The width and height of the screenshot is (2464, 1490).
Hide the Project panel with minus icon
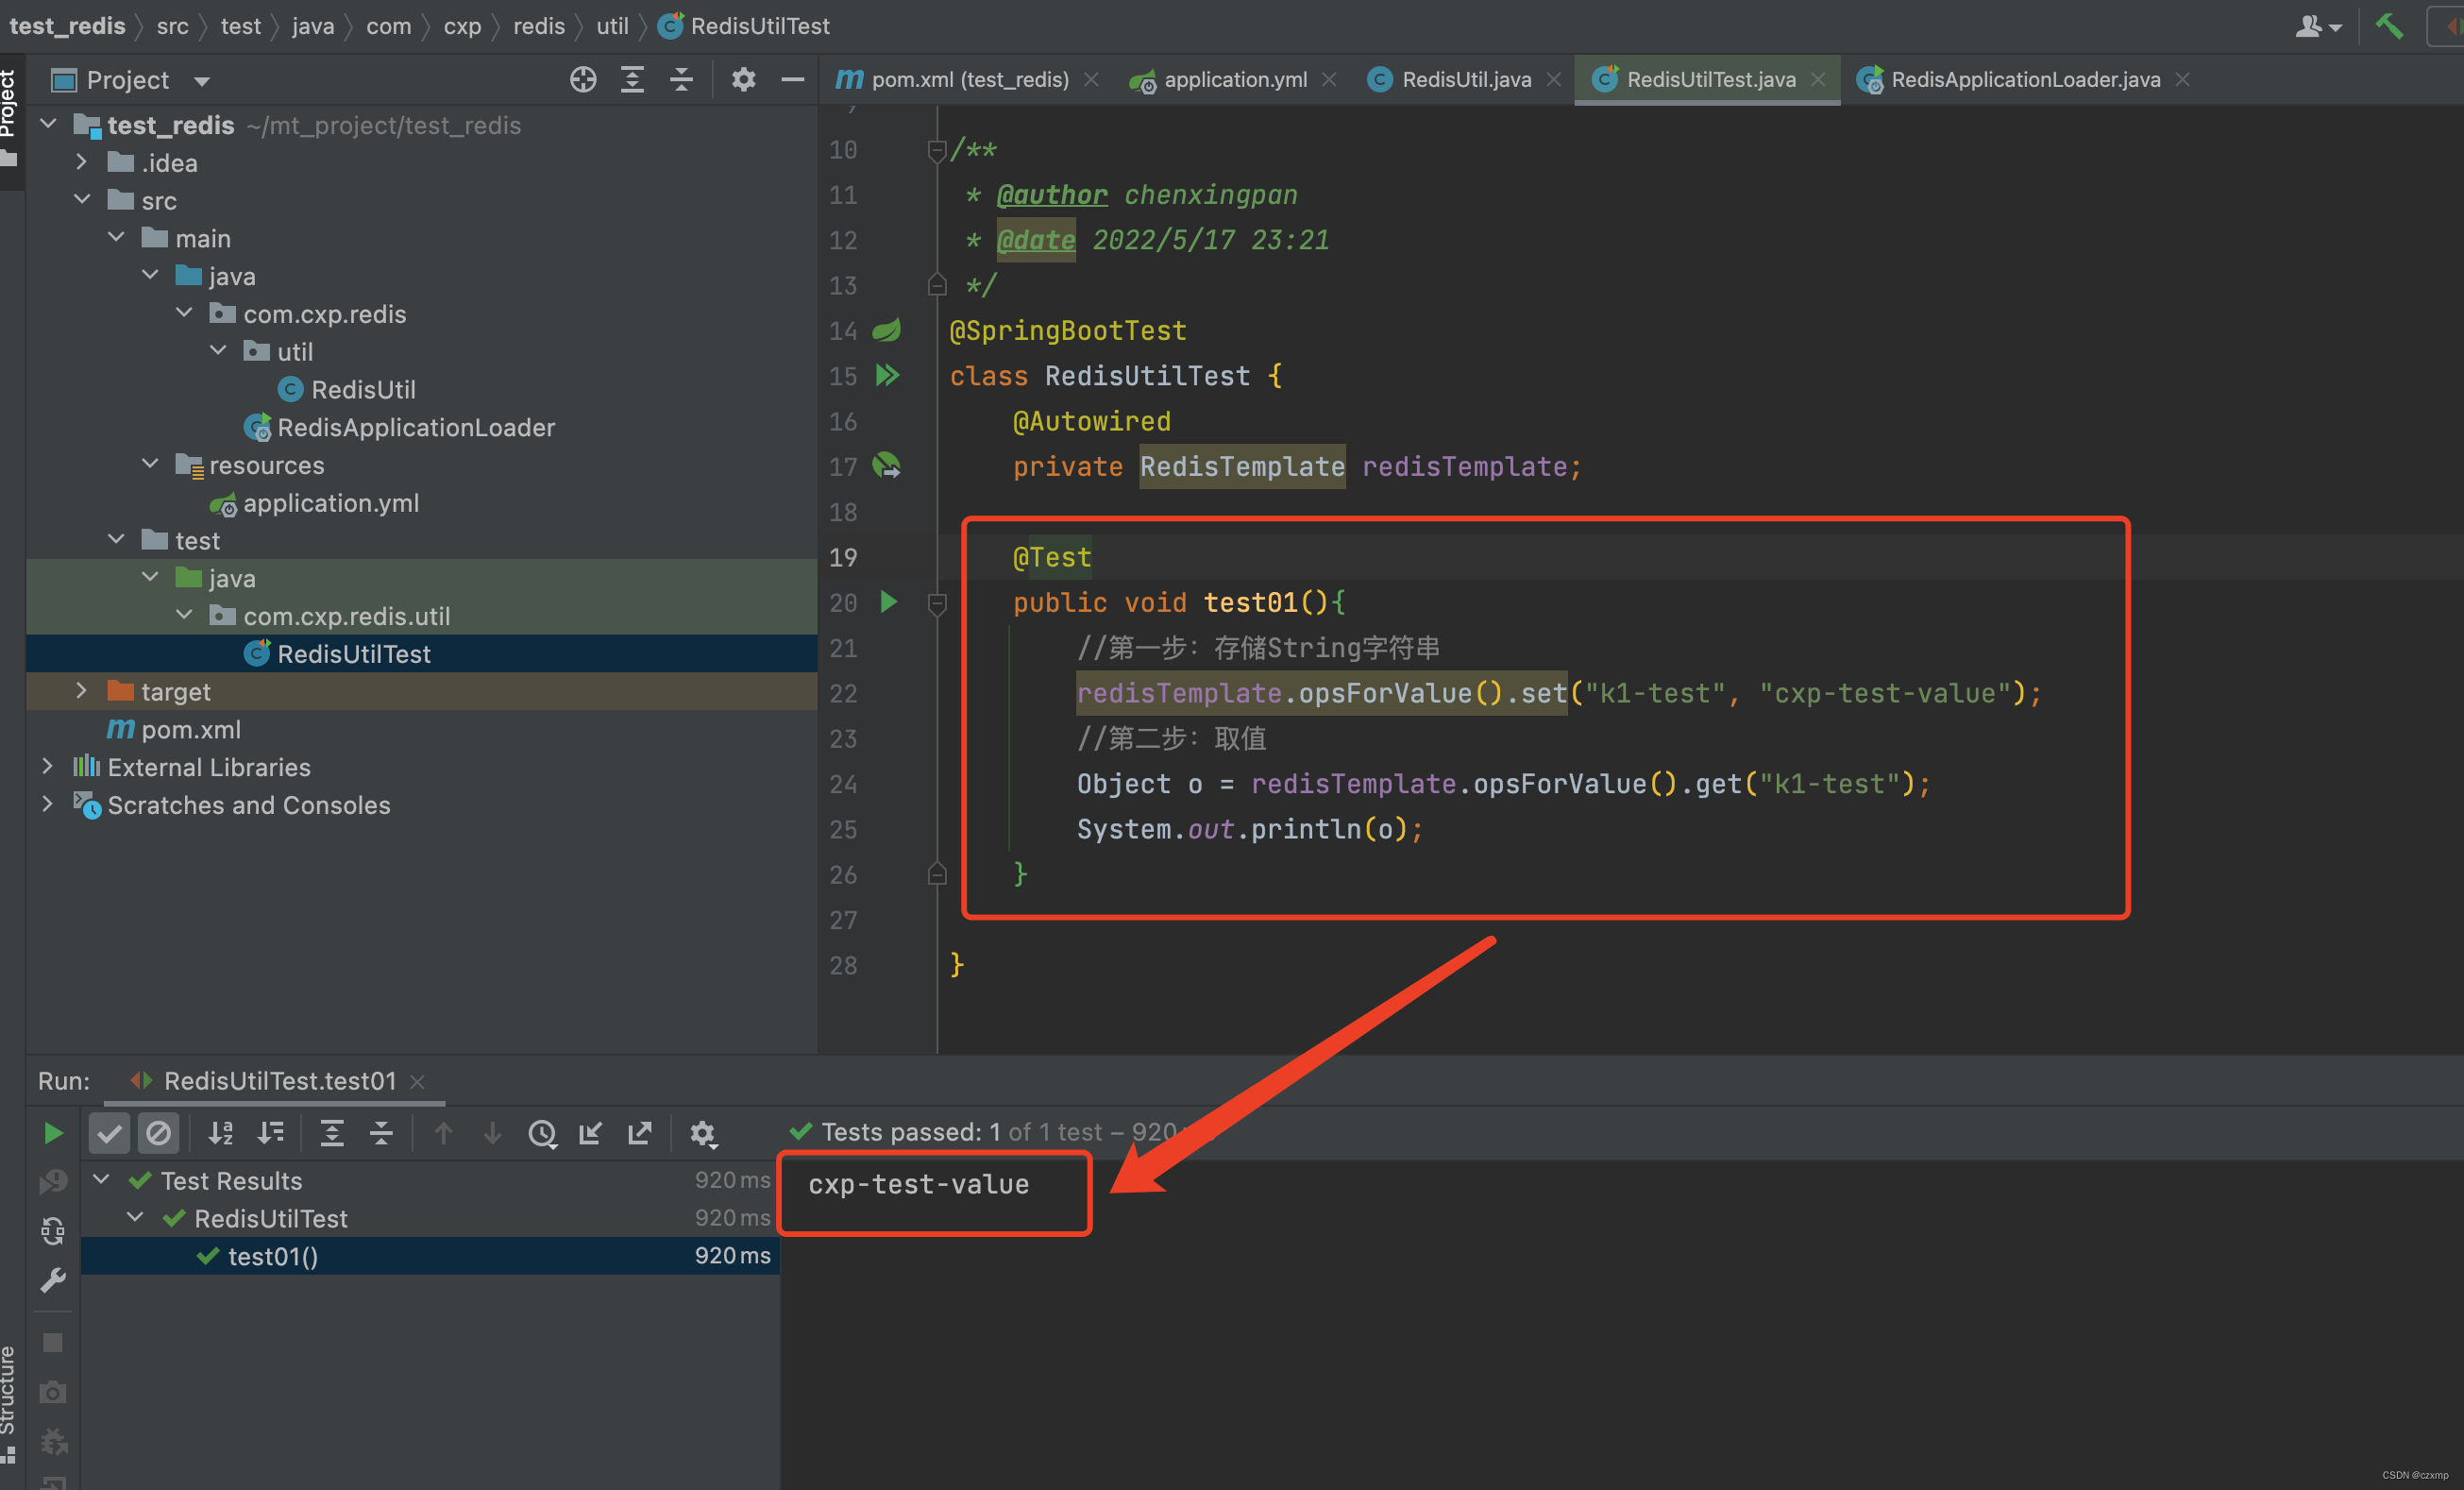[x=793, y=79]
